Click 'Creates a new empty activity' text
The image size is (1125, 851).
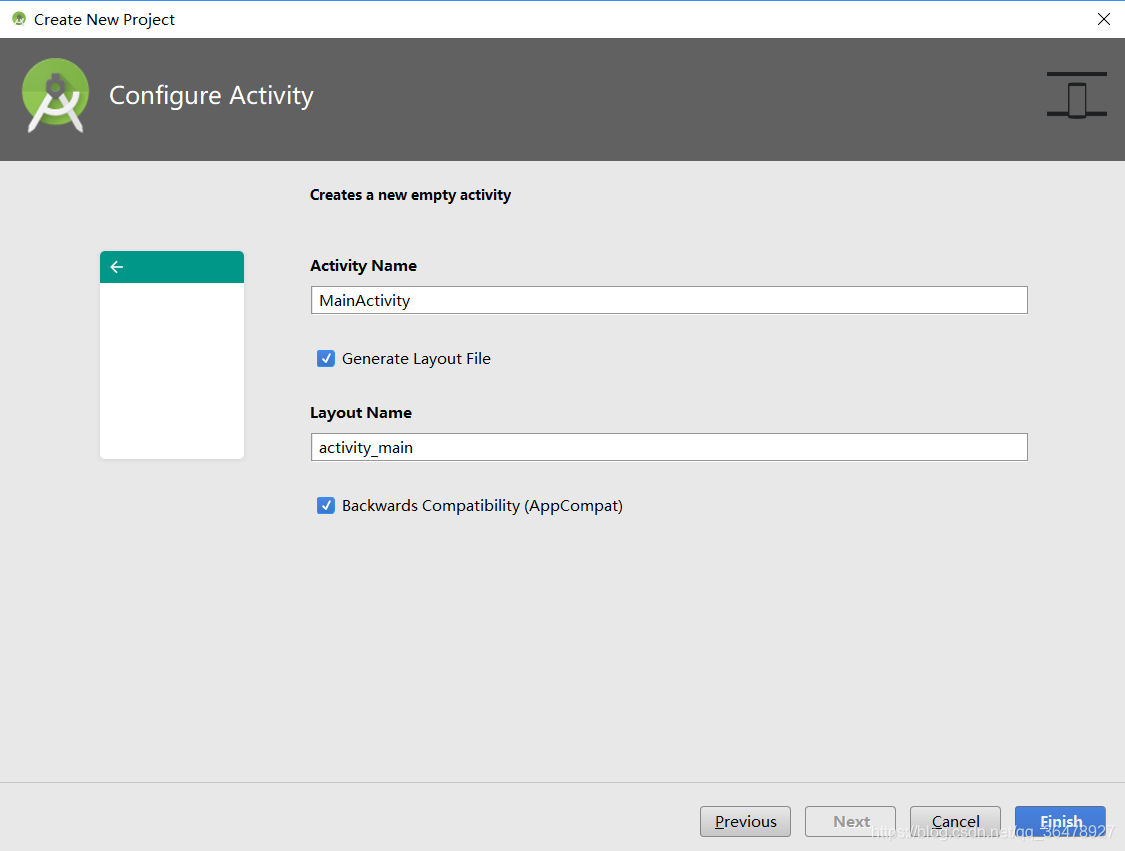pyautogui.click(x=410, y=195)
